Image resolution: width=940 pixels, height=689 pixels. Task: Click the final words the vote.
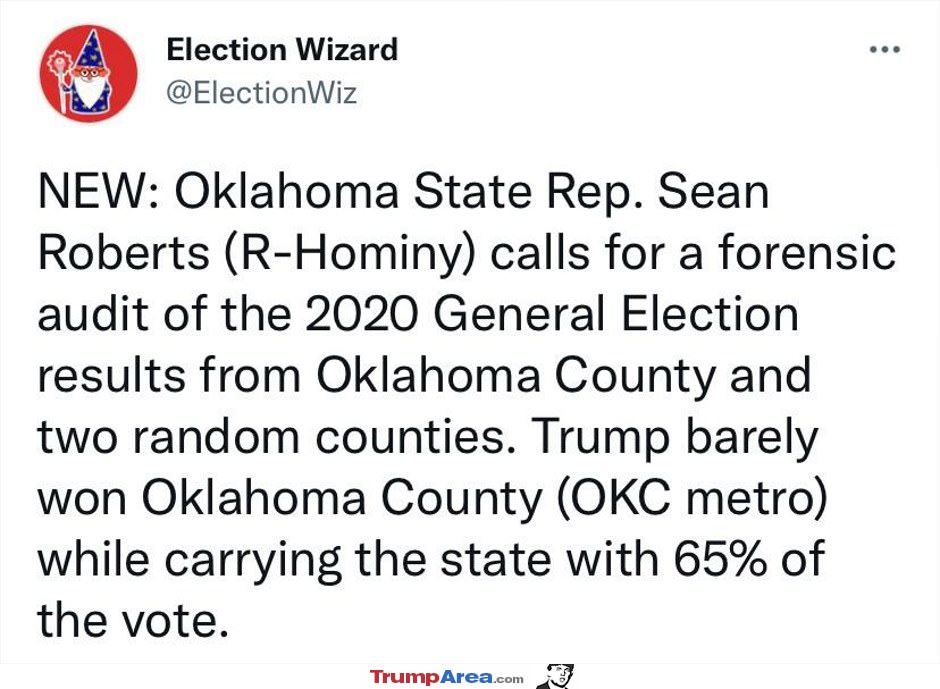[133, 620]
